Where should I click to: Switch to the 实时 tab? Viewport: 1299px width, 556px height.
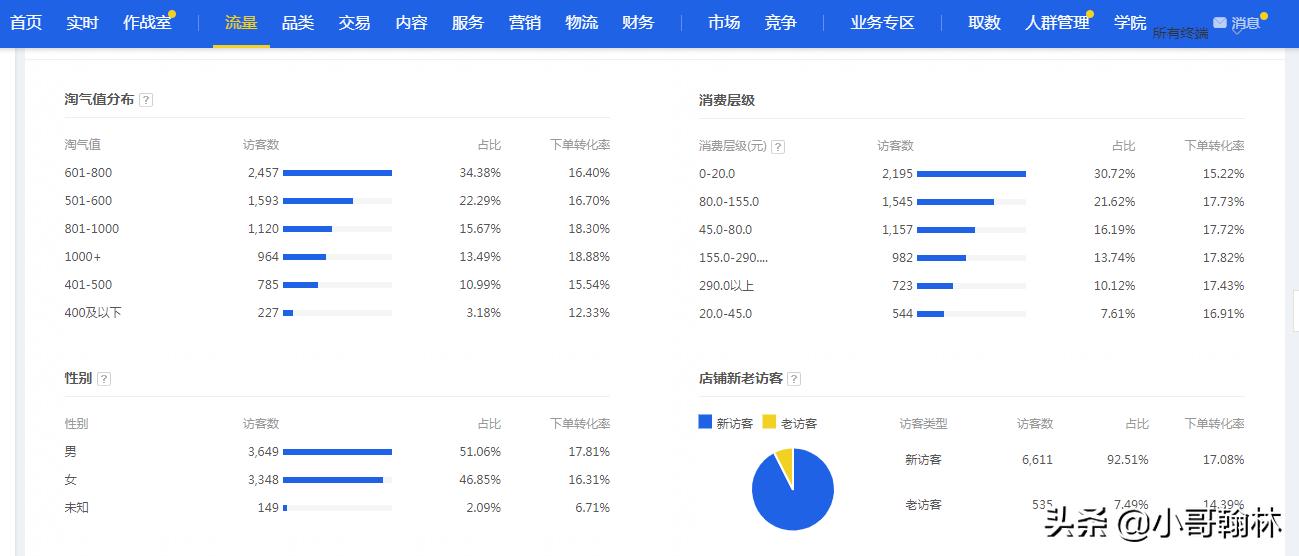tap(83, 22)
